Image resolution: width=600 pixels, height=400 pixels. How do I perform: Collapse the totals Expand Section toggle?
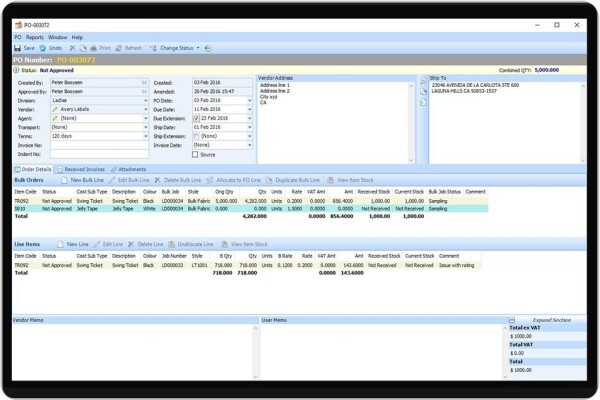tap(512, 320)
